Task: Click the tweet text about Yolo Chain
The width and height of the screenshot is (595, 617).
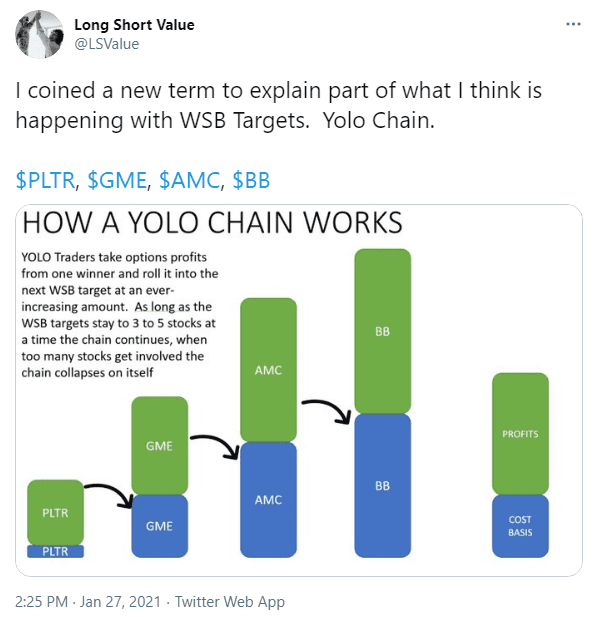Action: click(279, 105)
